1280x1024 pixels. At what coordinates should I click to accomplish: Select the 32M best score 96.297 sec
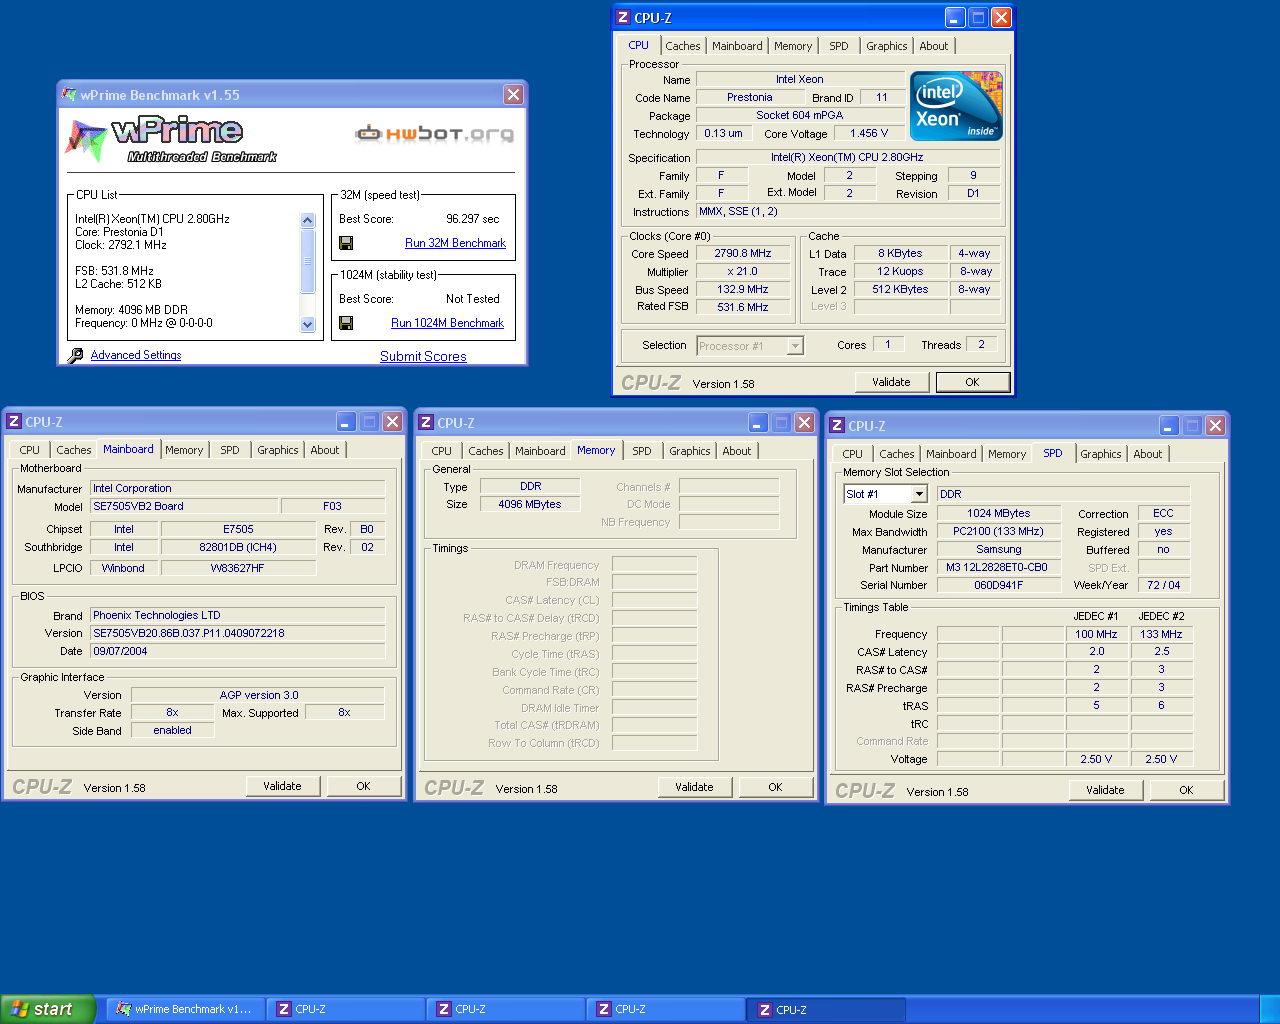(x=472, y=219)
